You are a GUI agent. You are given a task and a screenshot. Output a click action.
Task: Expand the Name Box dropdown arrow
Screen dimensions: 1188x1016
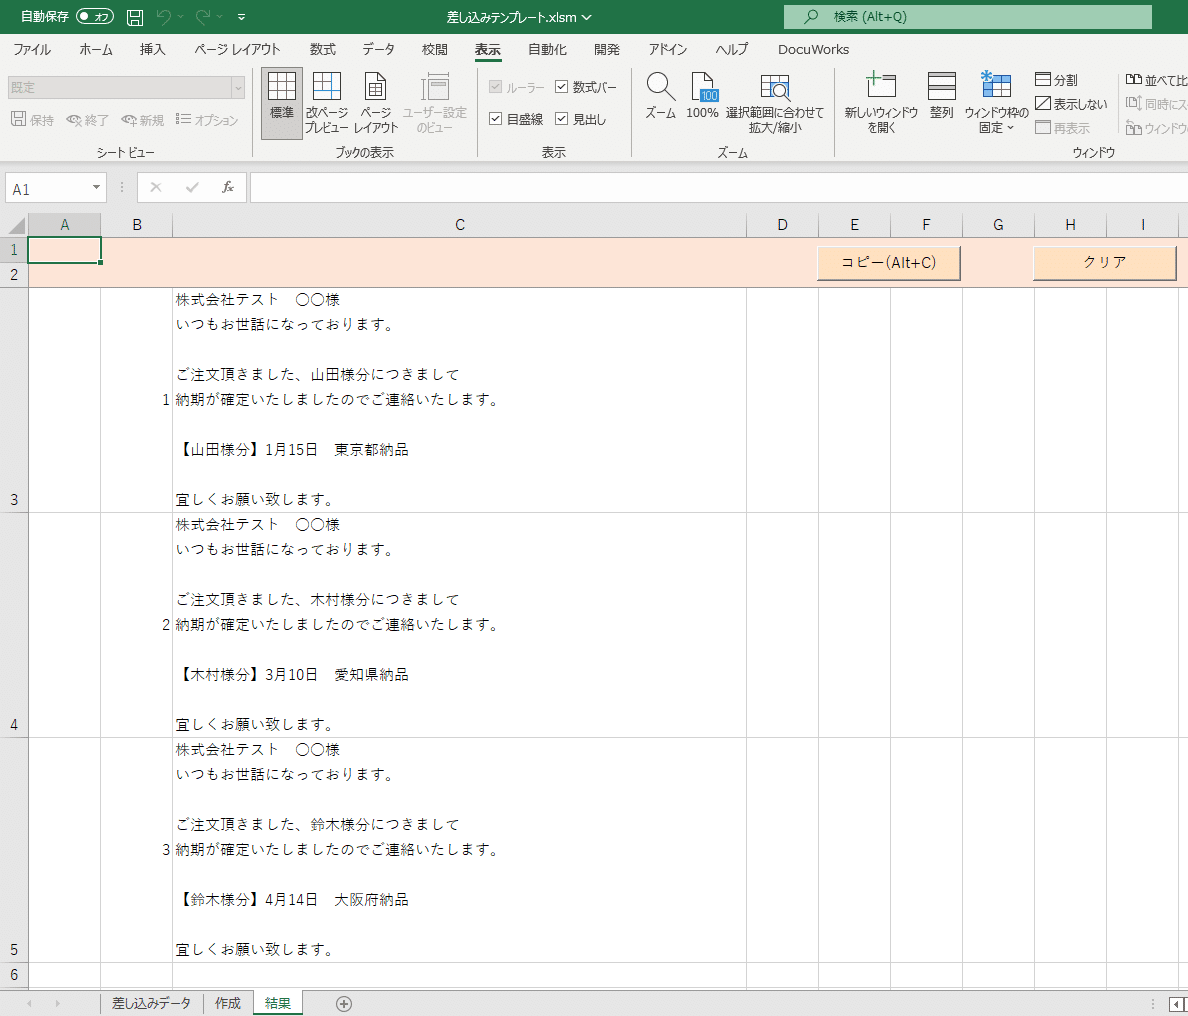[96, 187]
